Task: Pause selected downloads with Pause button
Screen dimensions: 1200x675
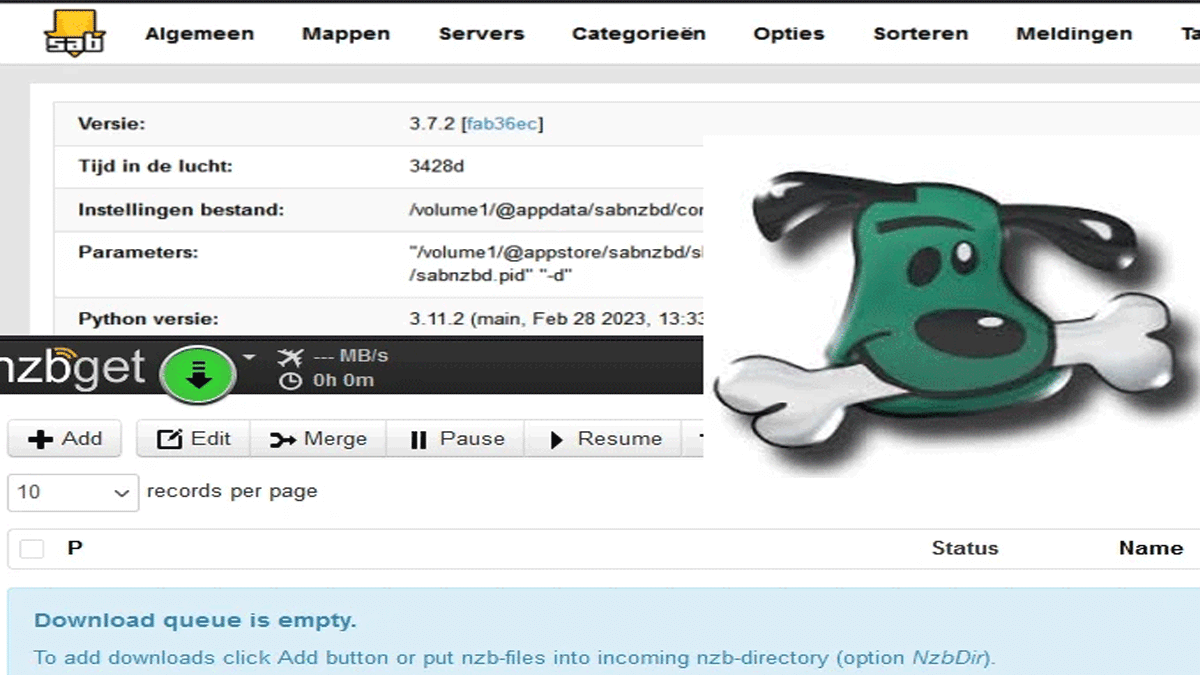Action: click(457, 439)
